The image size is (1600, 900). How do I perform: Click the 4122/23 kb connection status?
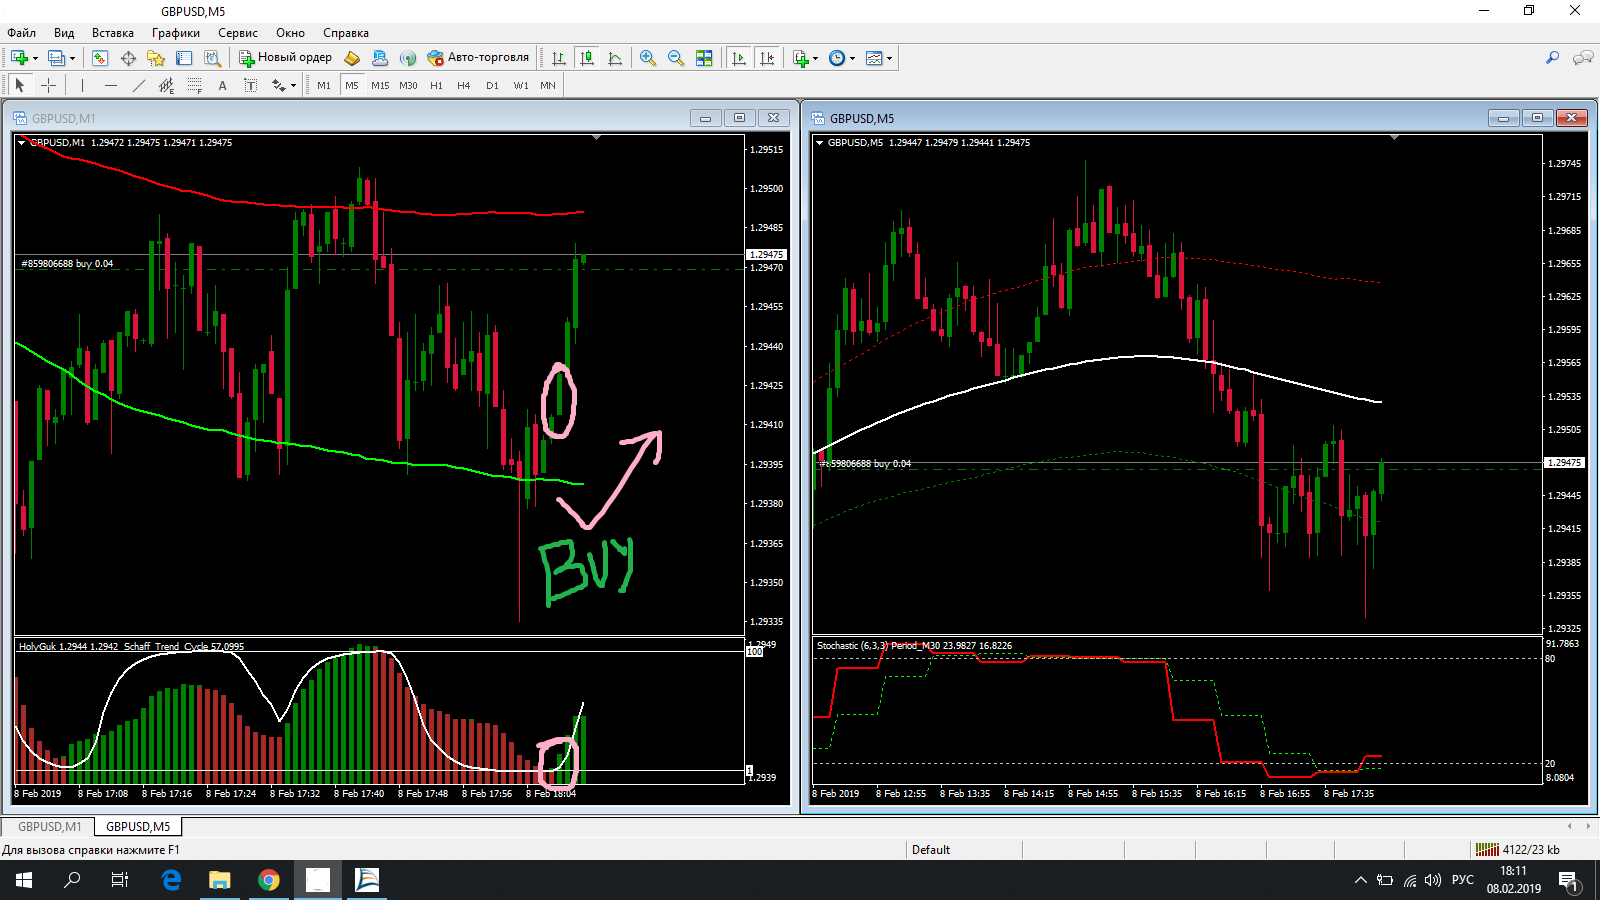[1518, 850]
